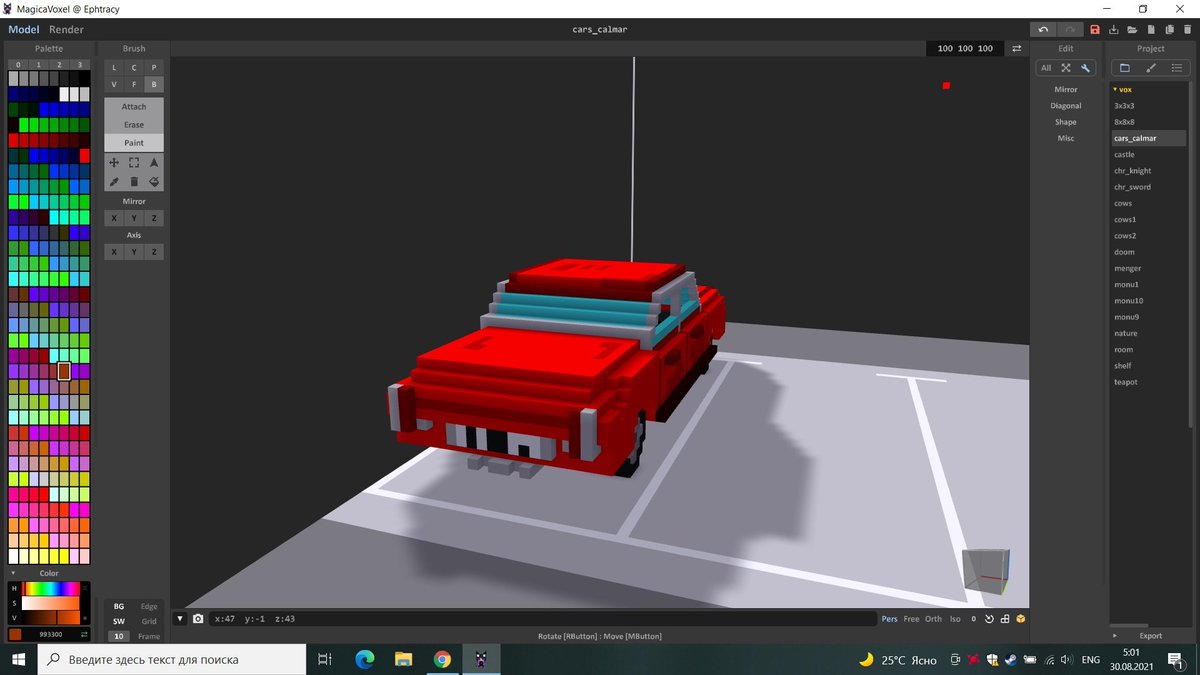
Task: Click the All button in Edit panel
Action: tap(1046, 68)
